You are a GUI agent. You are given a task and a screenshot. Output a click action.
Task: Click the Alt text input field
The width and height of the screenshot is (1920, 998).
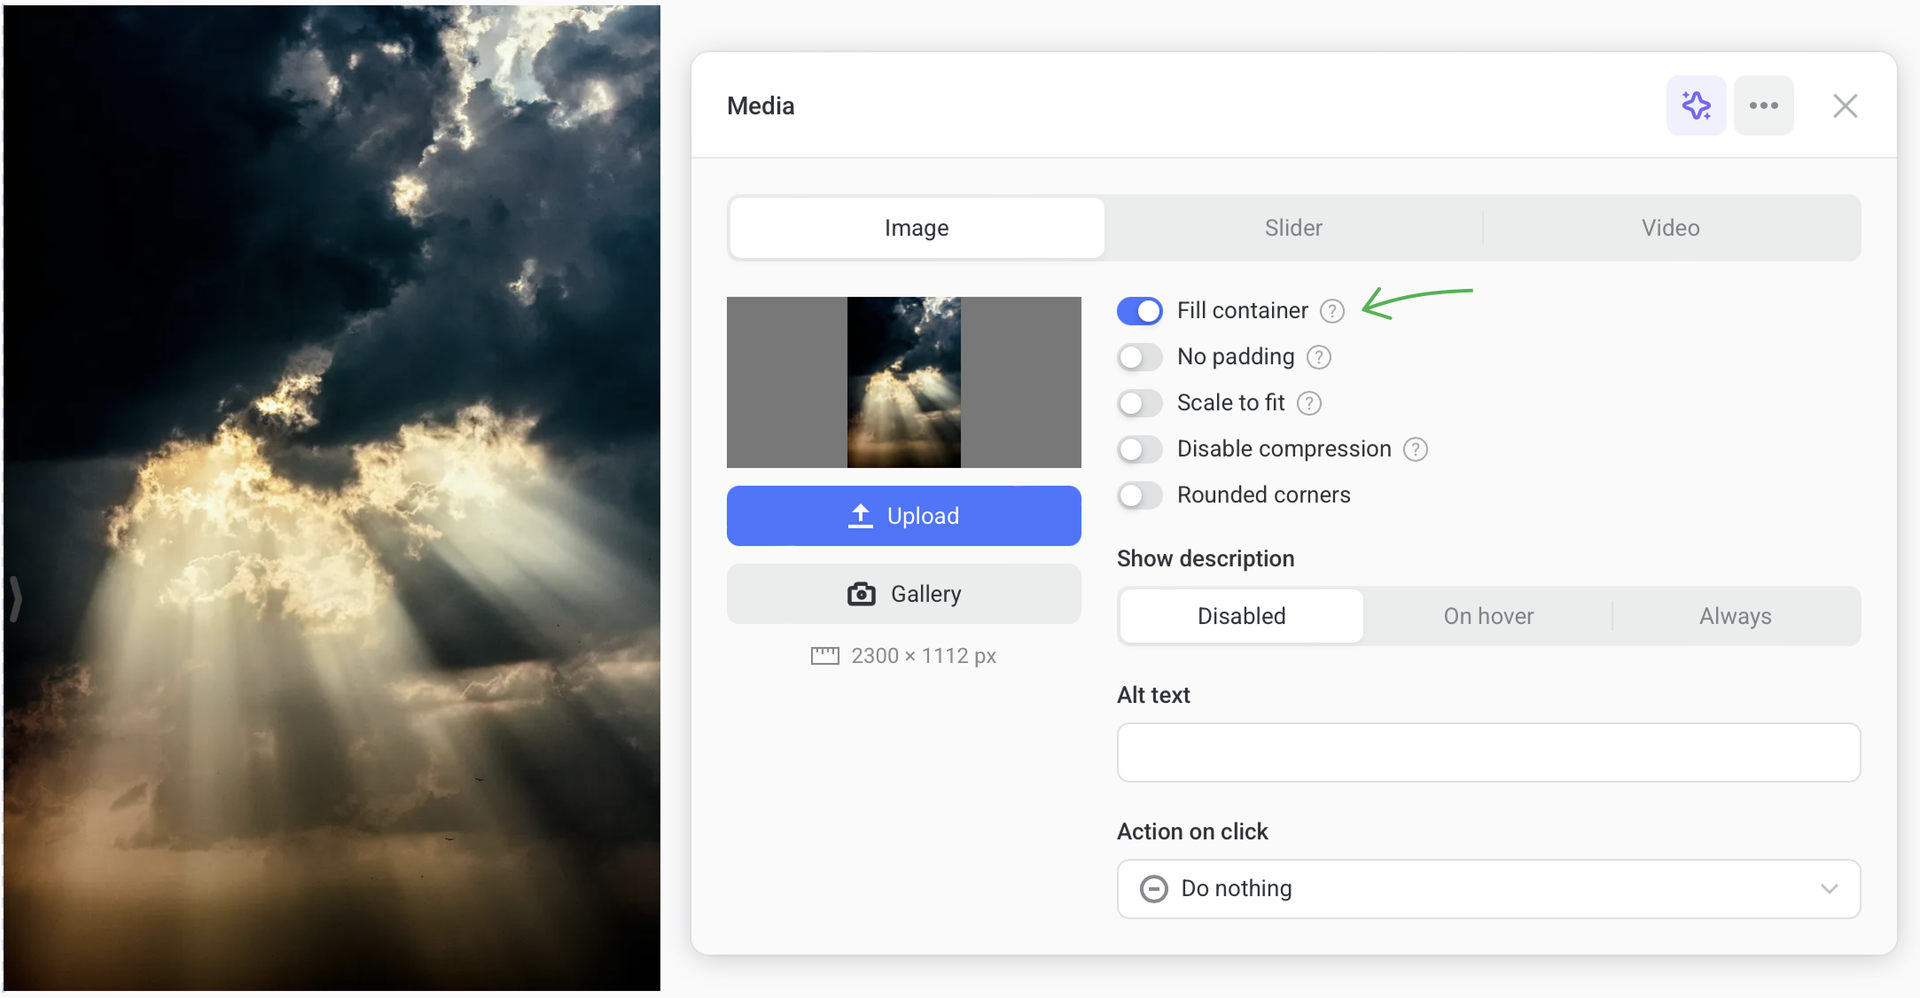coord(1487,752)
